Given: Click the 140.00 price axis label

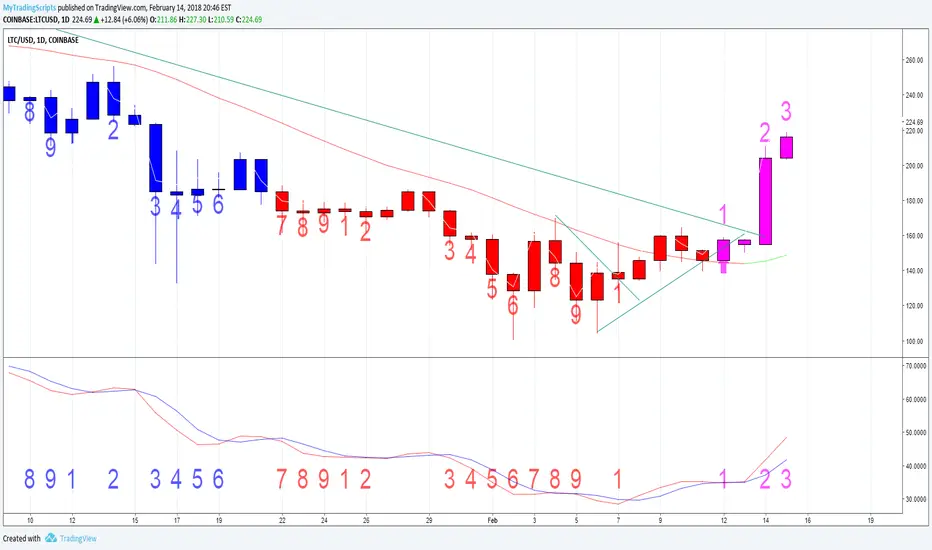Looking at the screenshot, I should coord(914,271).
